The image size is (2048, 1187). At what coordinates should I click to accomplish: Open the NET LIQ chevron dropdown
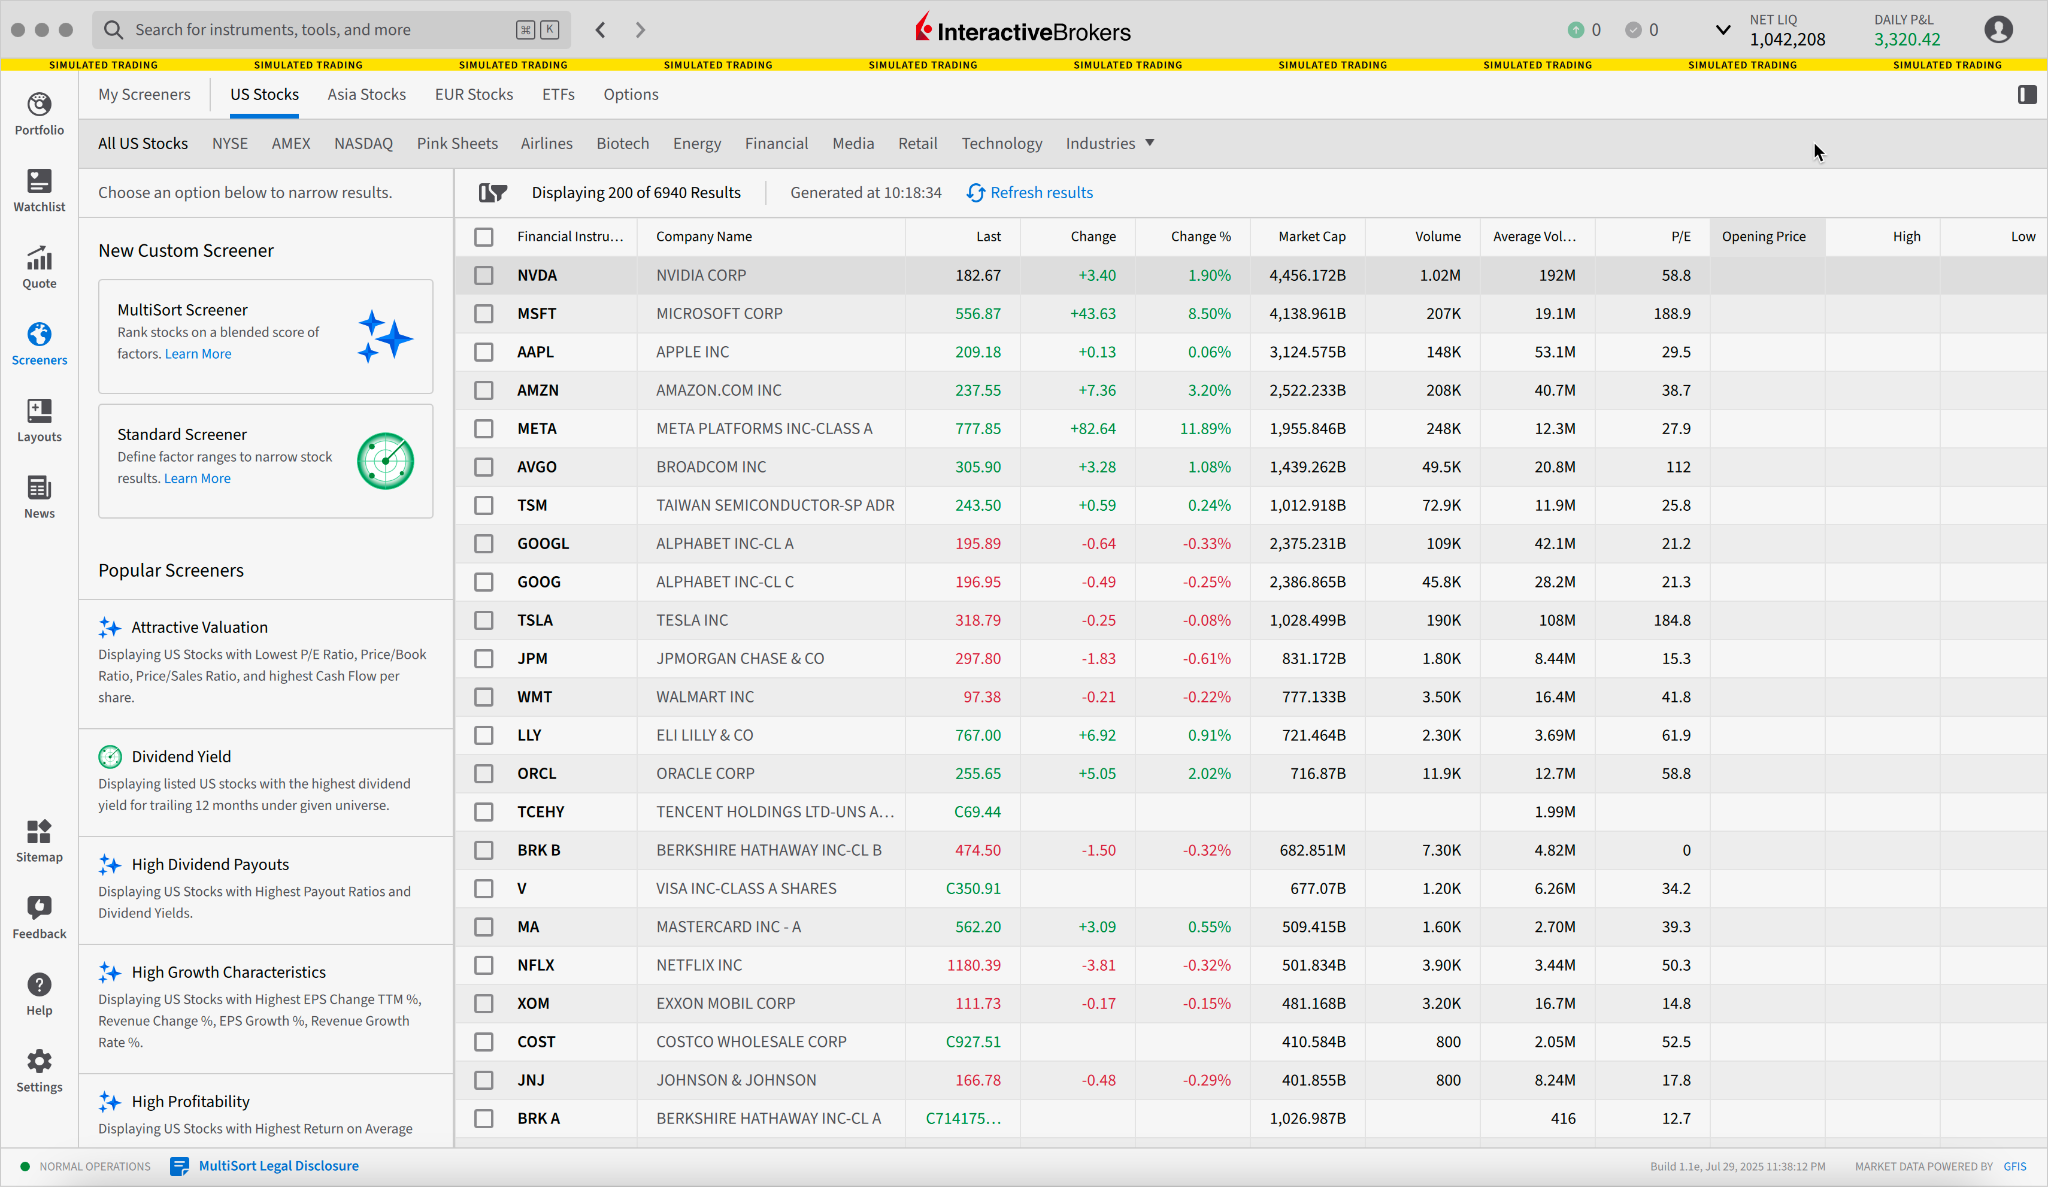pos(1723,29)
